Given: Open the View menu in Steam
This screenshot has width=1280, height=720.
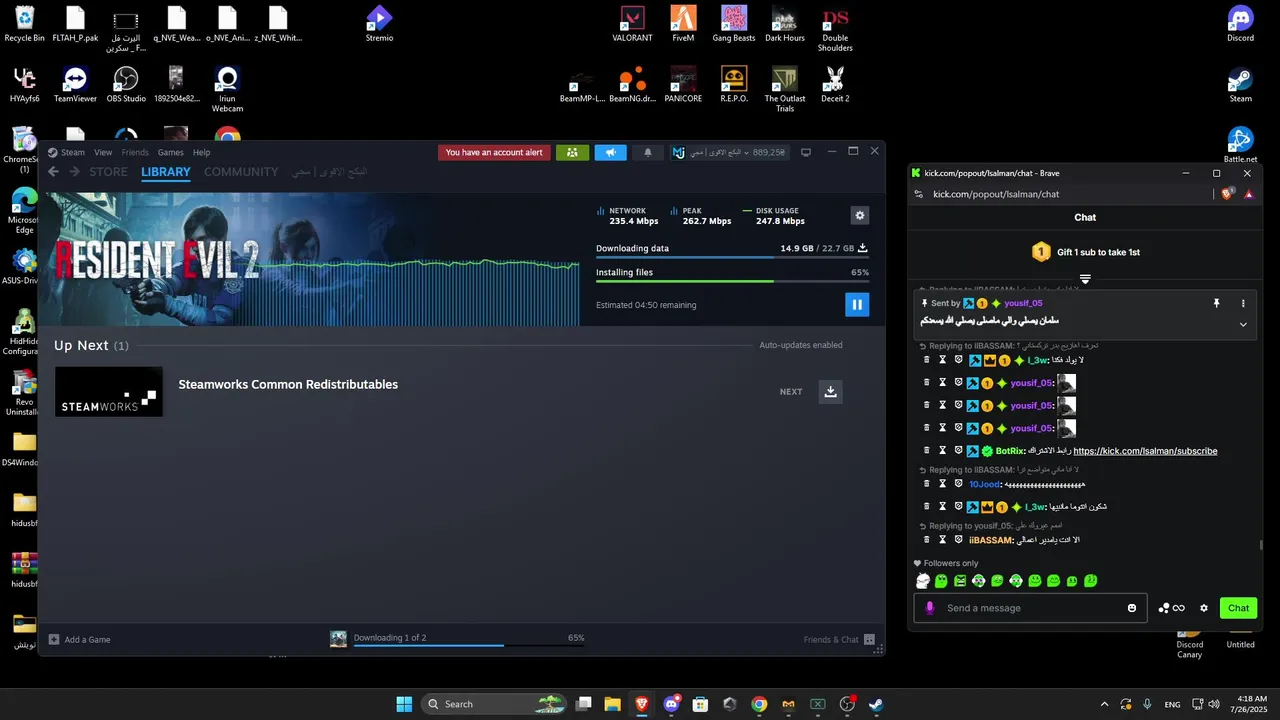Looking at the screenshot, I should (103, 153).
